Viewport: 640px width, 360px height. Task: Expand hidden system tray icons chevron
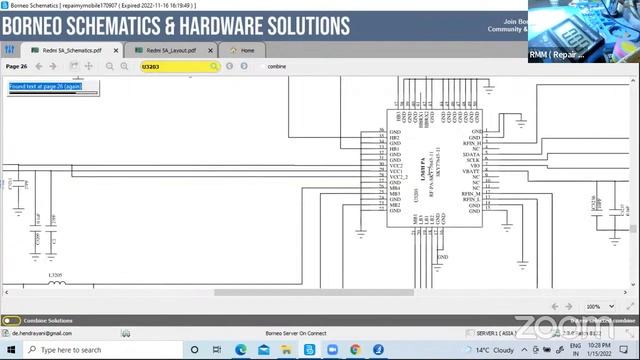pyautogui.click(x=524, y=350)
